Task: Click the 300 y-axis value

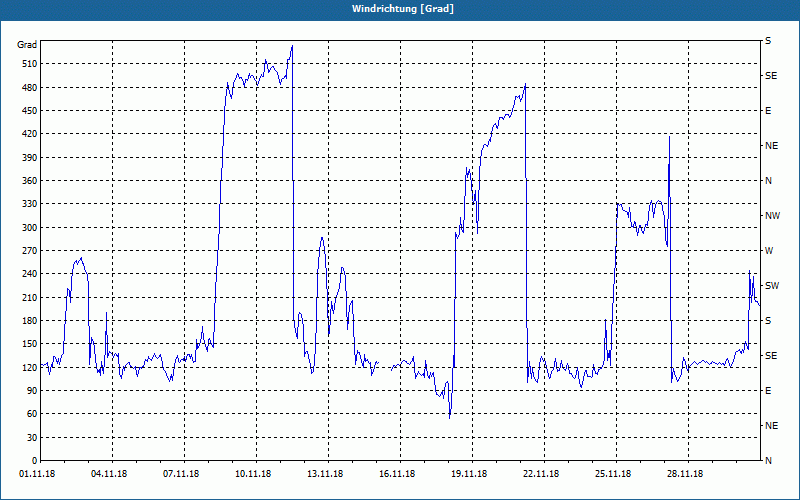Action: click(30, 228)
